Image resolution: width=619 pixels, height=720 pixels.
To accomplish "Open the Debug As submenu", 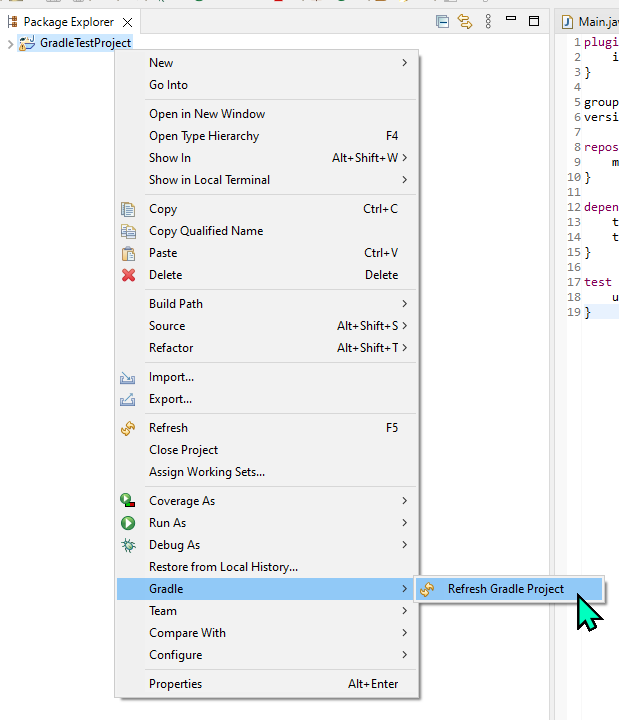I will click(x=267, y=545).
